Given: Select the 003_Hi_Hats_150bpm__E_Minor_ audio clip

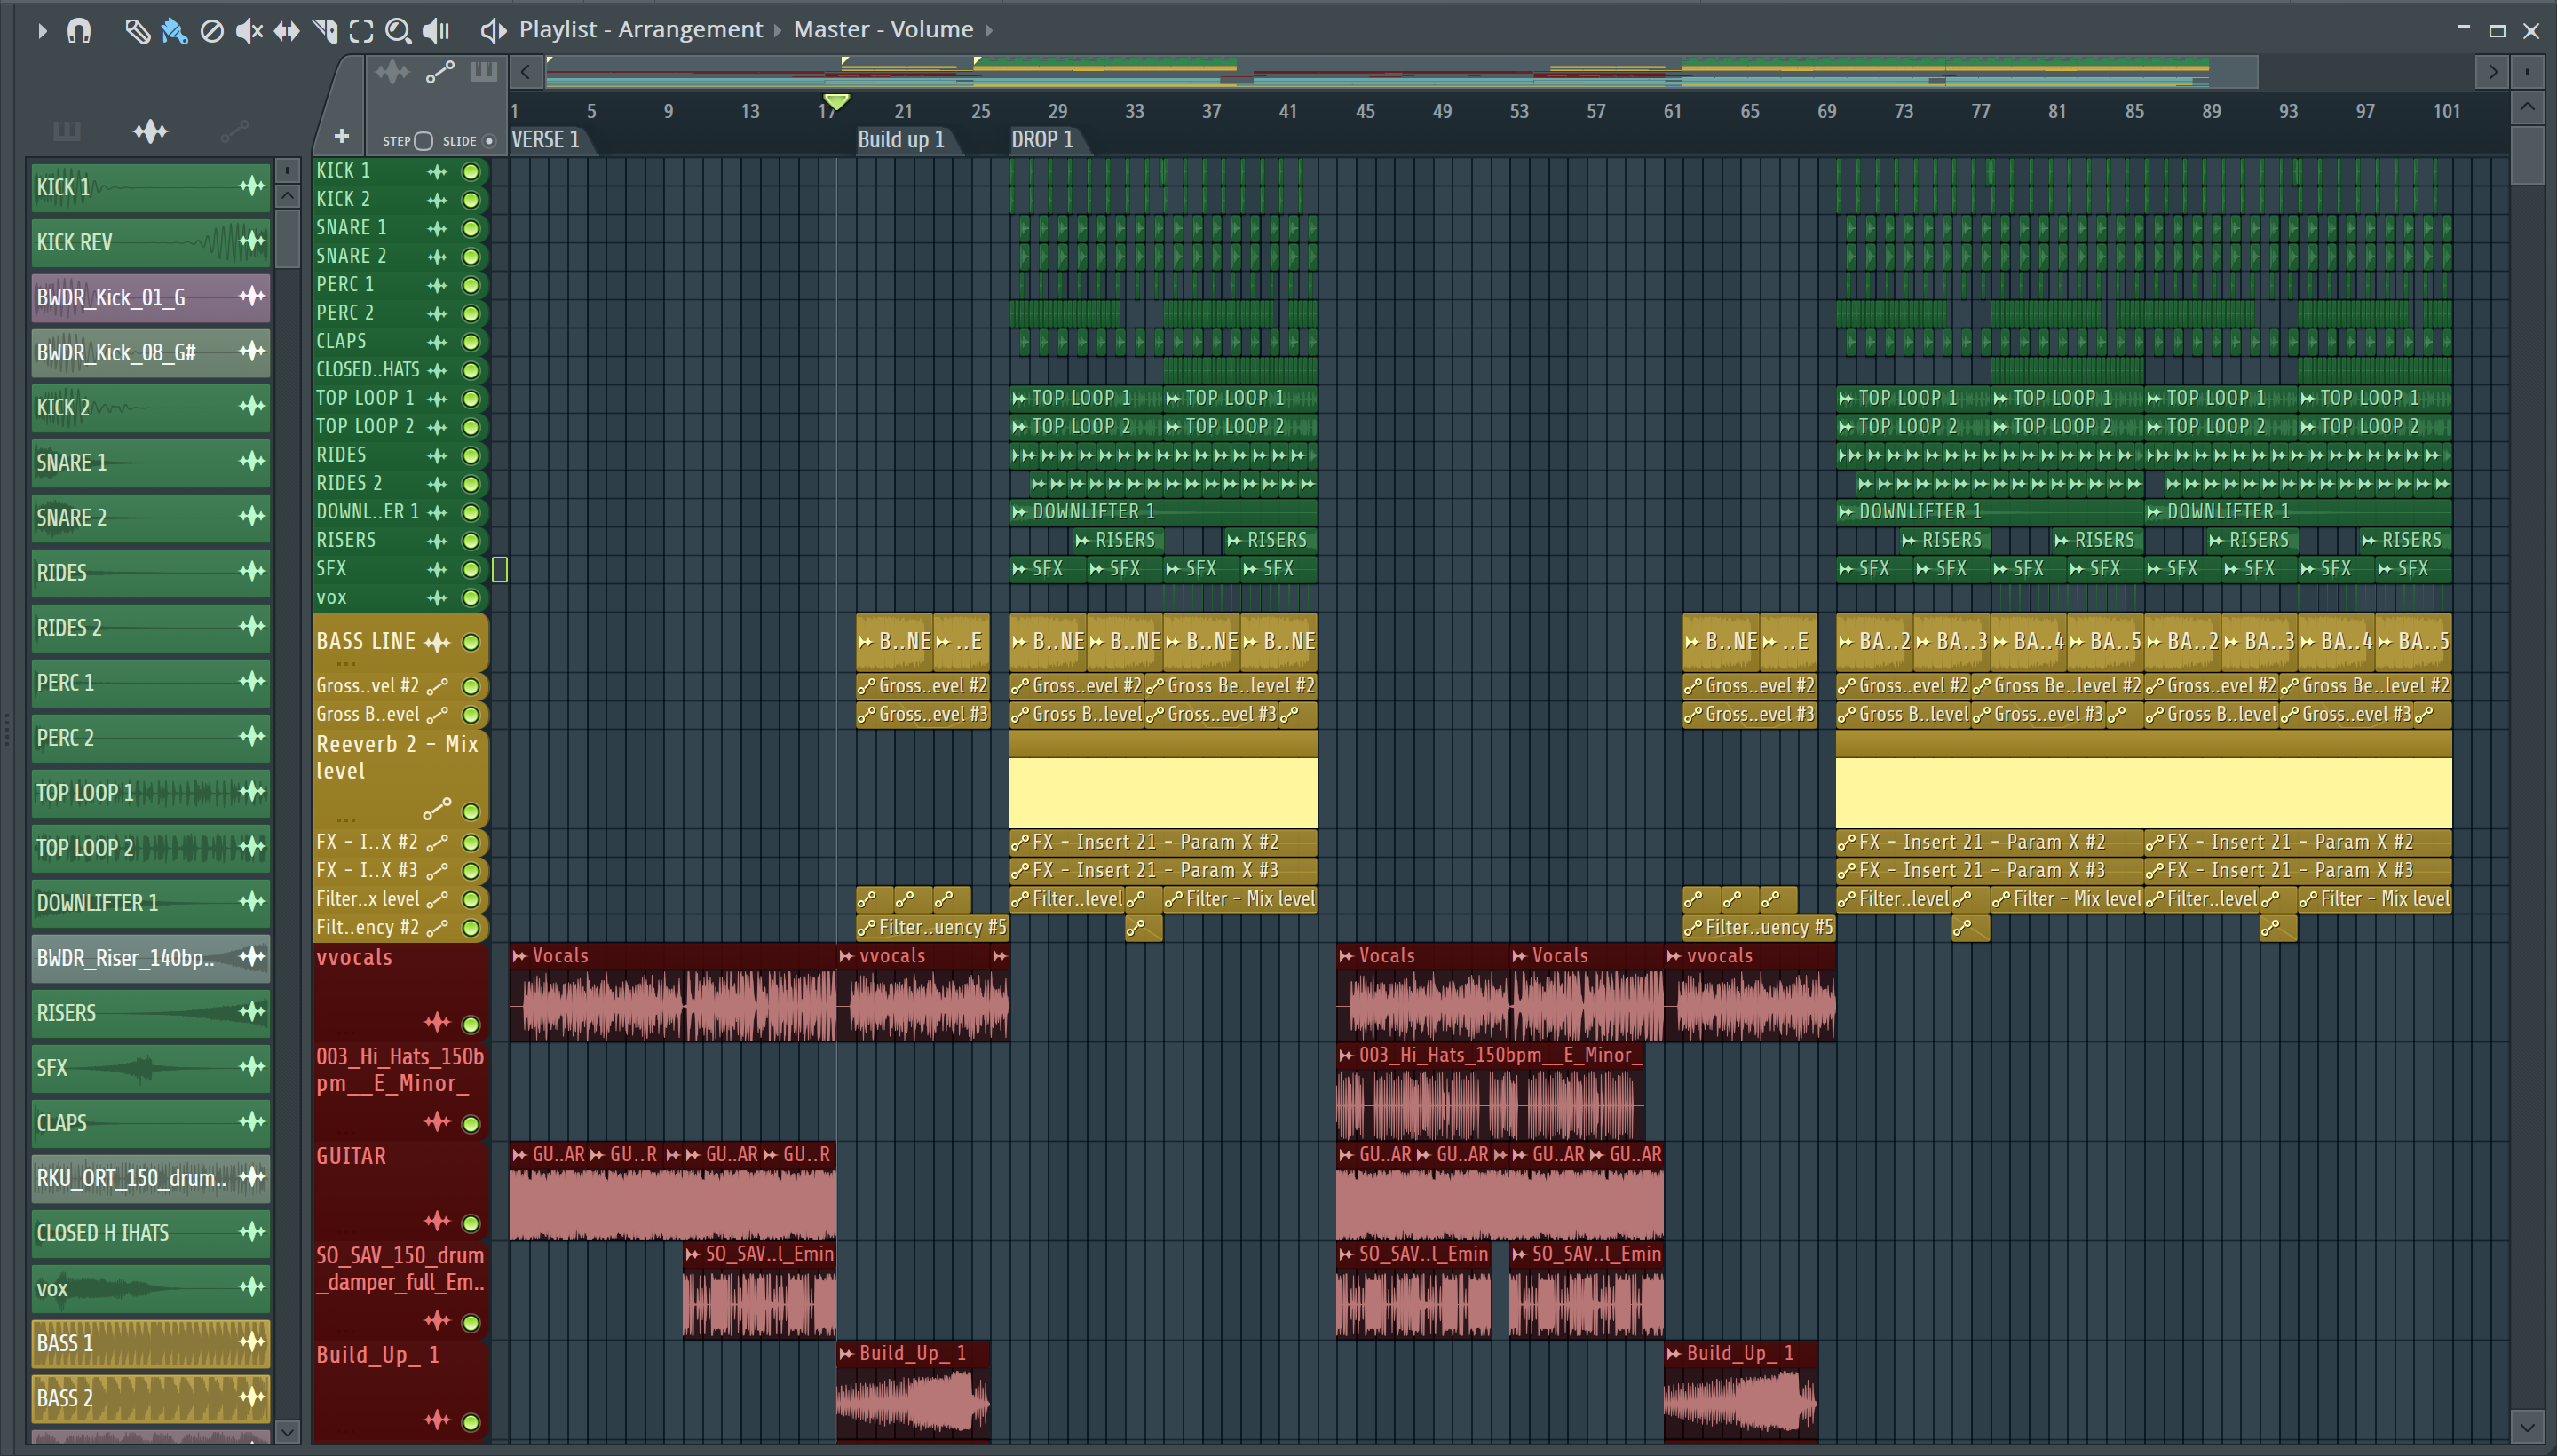Looking at the screenshot, I should pyautogui.click(x=1490, y=1092).
